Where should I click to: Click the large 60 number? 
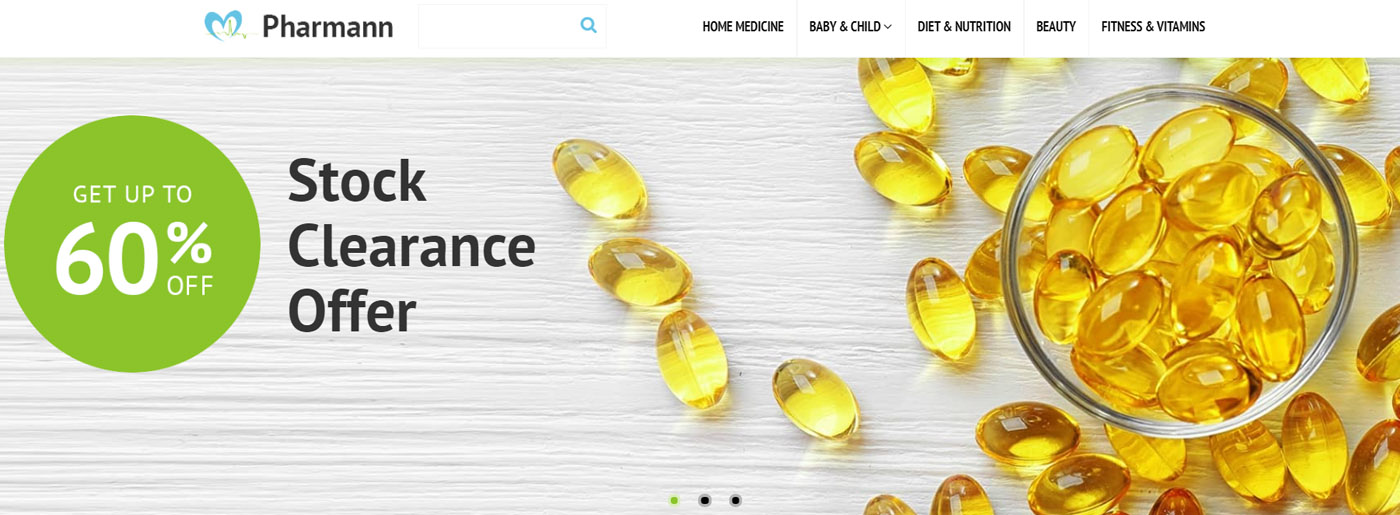click(106, 259)
